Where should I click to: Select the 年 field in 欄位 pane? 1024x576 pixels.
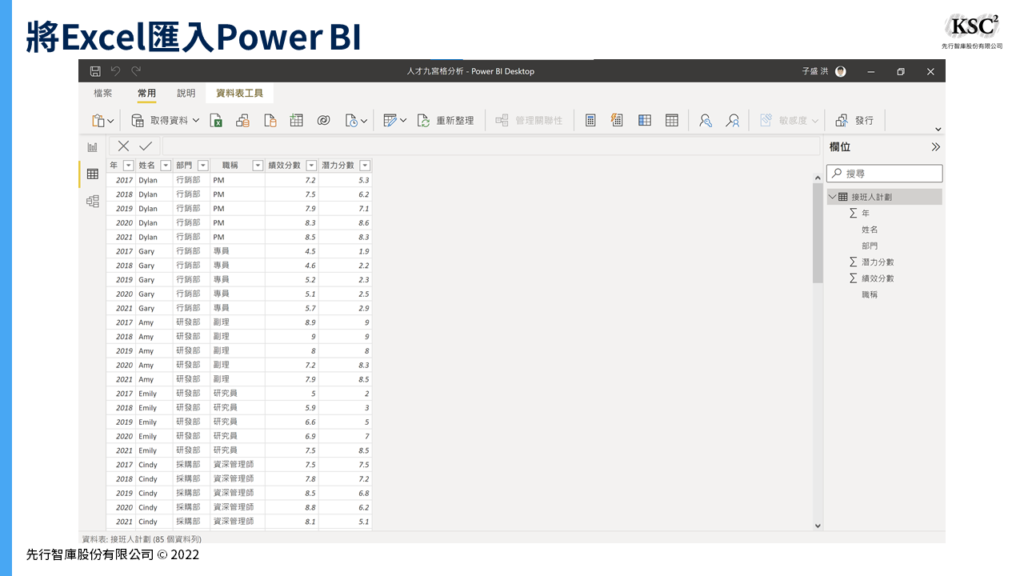(x=865, y=213)
